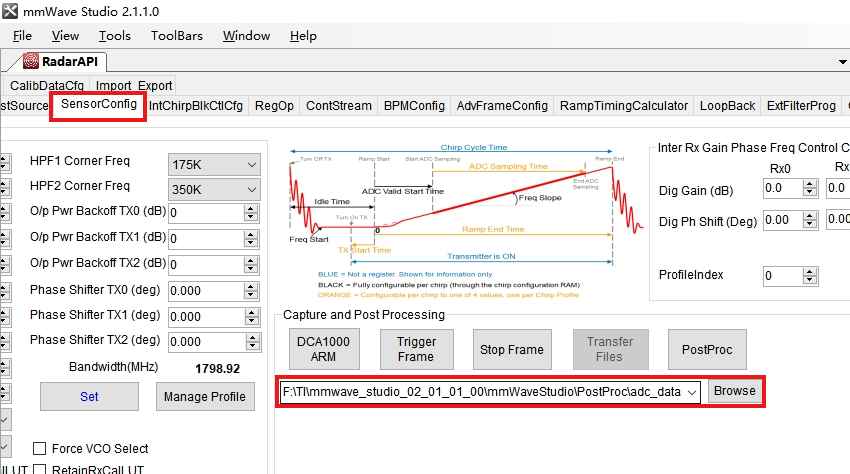Screen dimensions: 850x474
Task: Switch to the RegOp tab
Action: pyautogui.click(x=274, y=106)
